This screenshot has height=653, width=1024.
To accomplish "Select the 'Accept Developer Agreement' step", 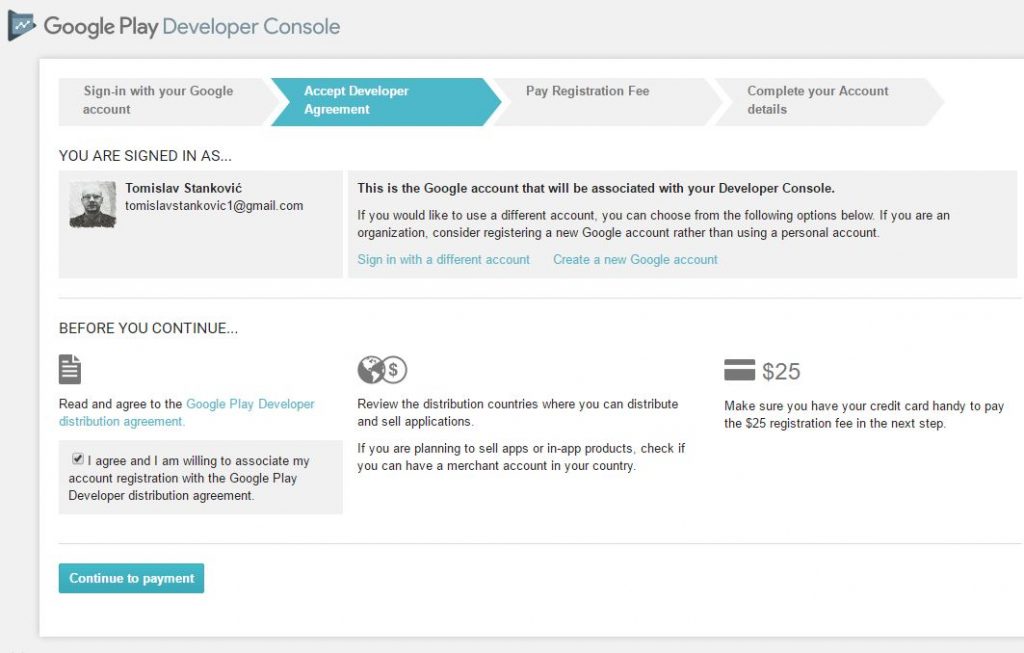I will (x=385, y=101).
